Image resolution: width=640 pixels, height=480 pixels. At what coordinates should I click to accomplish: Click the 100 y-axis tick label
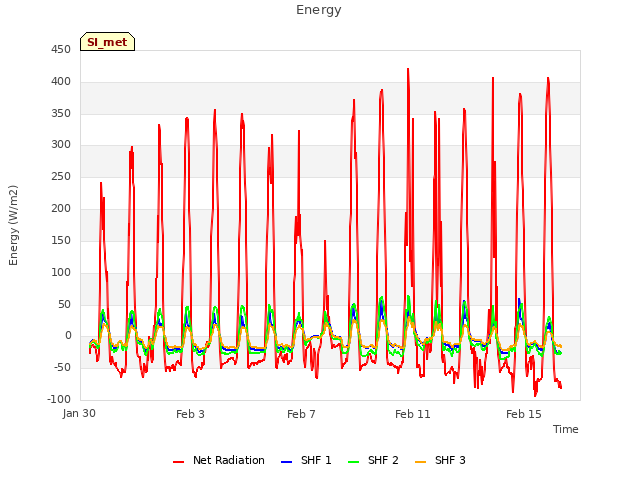pyautogui.click(x=61, y=272)
